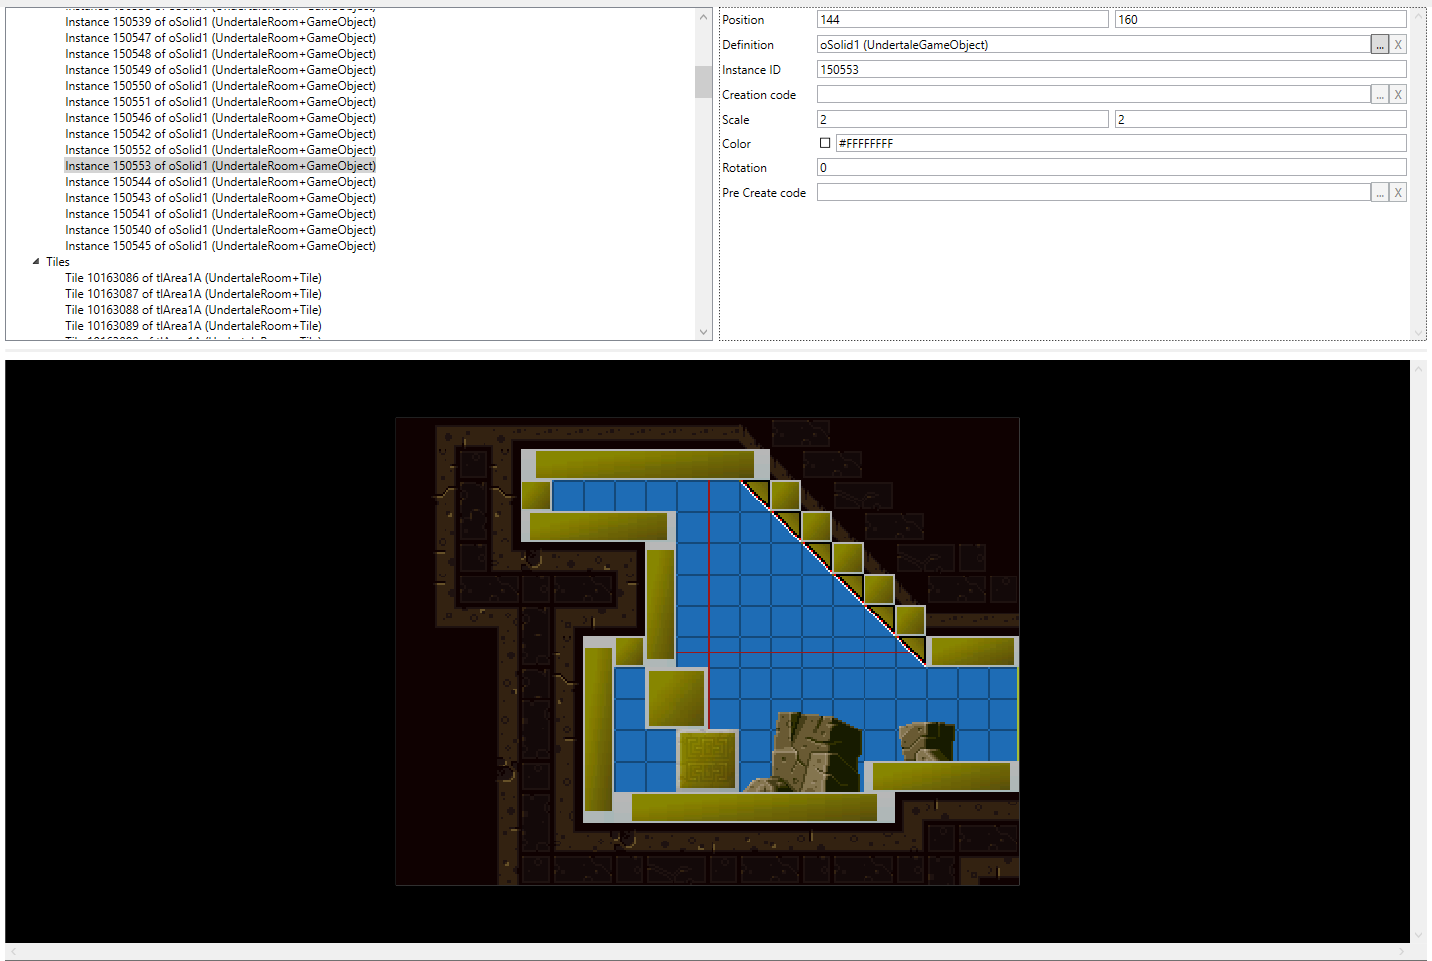Select Instance 150544 of oSolid1
1432x961 pixels.
[x=220, y=182]
